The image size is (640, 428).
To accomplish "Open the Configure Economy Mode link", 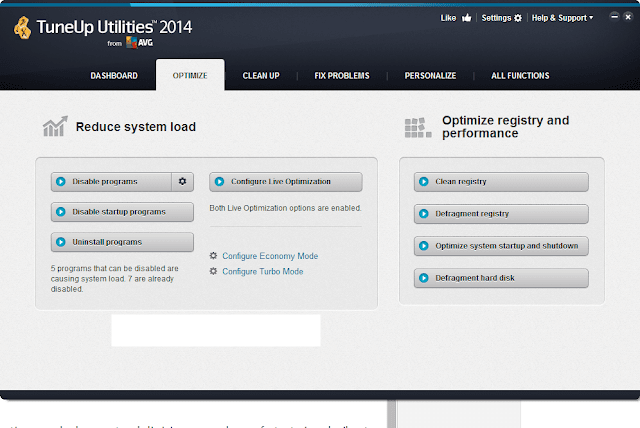I will click(x=270, y=256).
